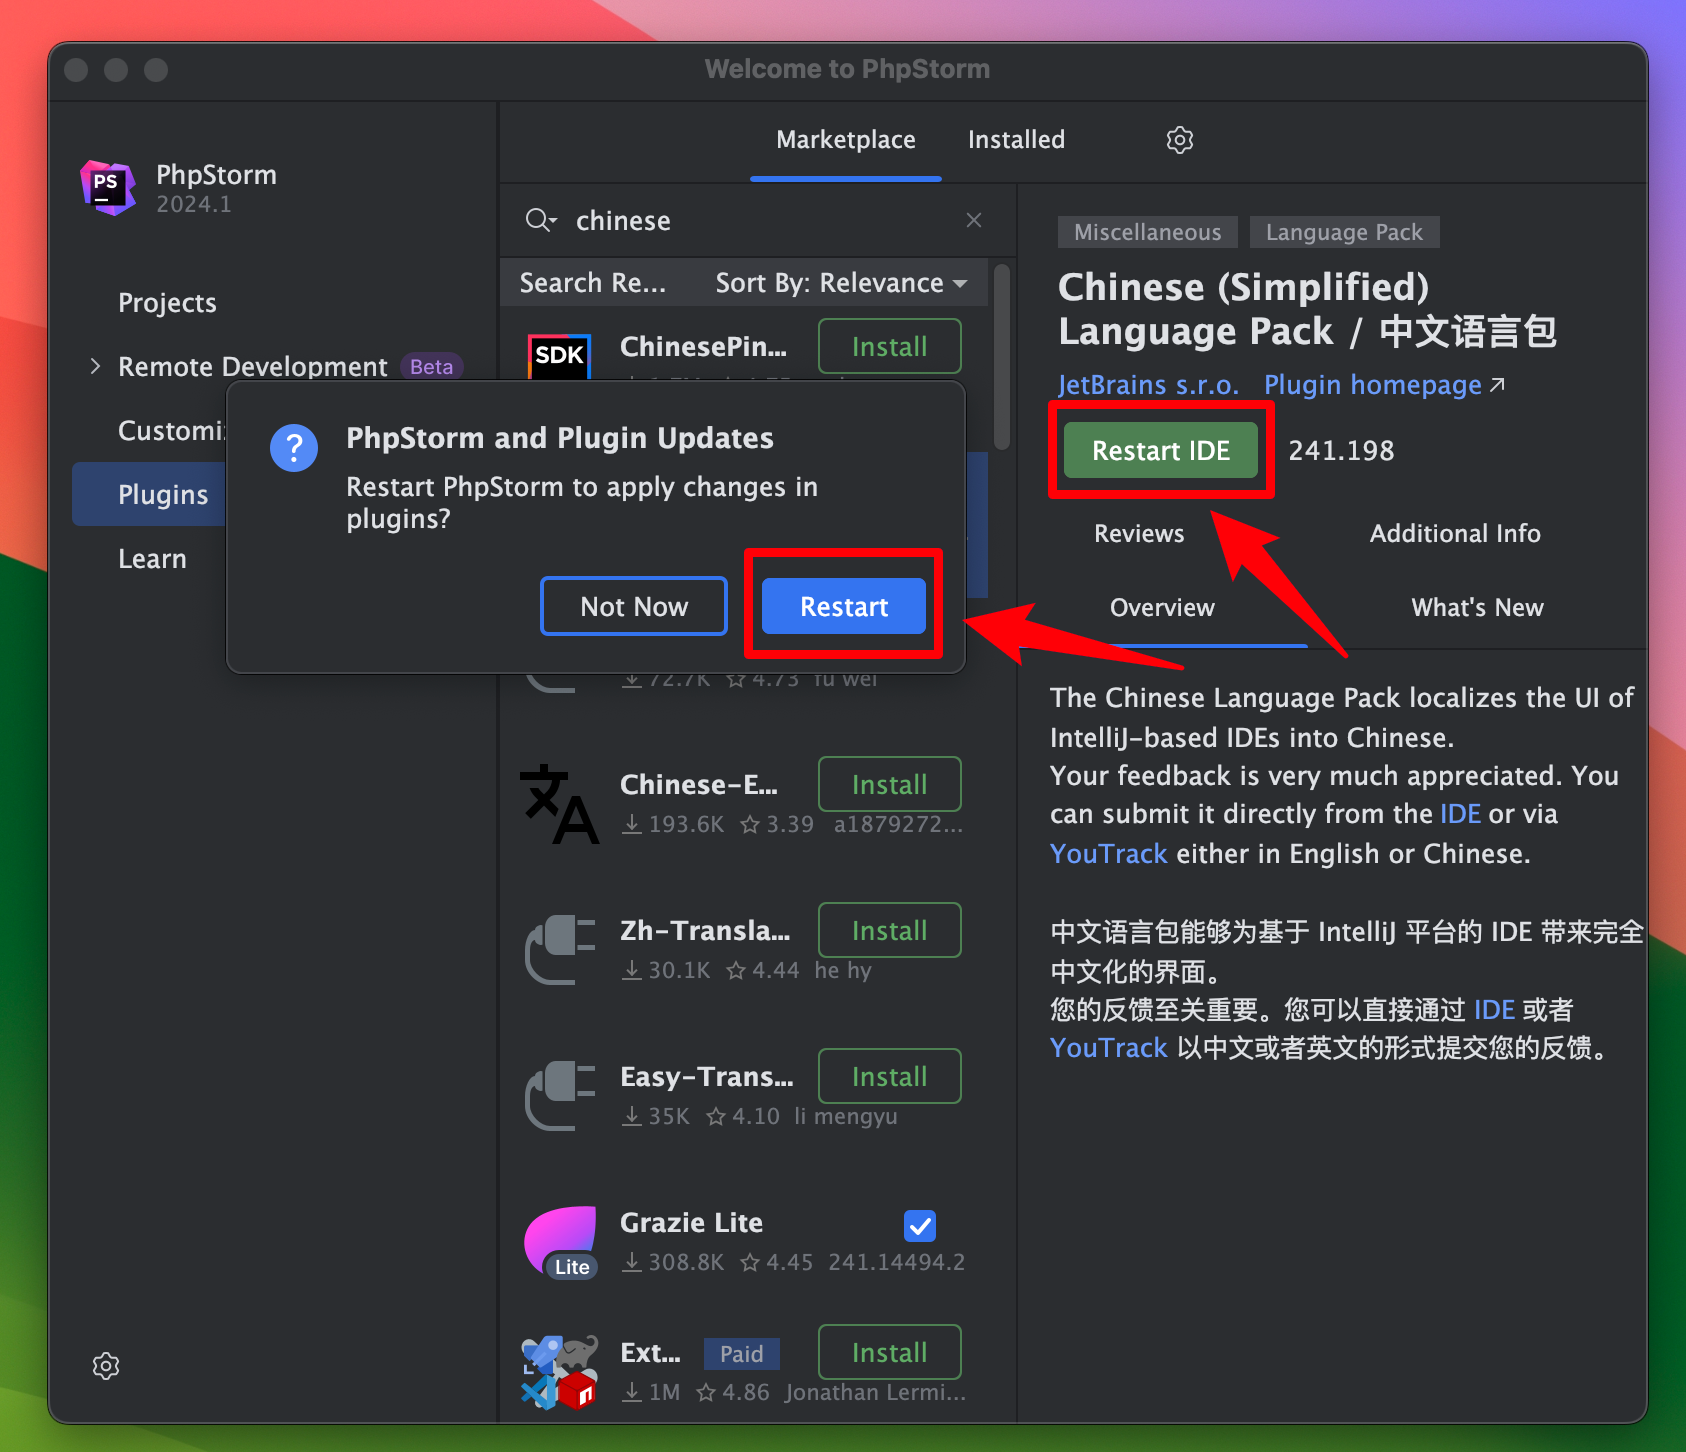The width and height of the screenshot is (1686, 1452).
Task: Click the Zh-Transla... plugin name
Action: pyautogui.click(x=705, y=930)
